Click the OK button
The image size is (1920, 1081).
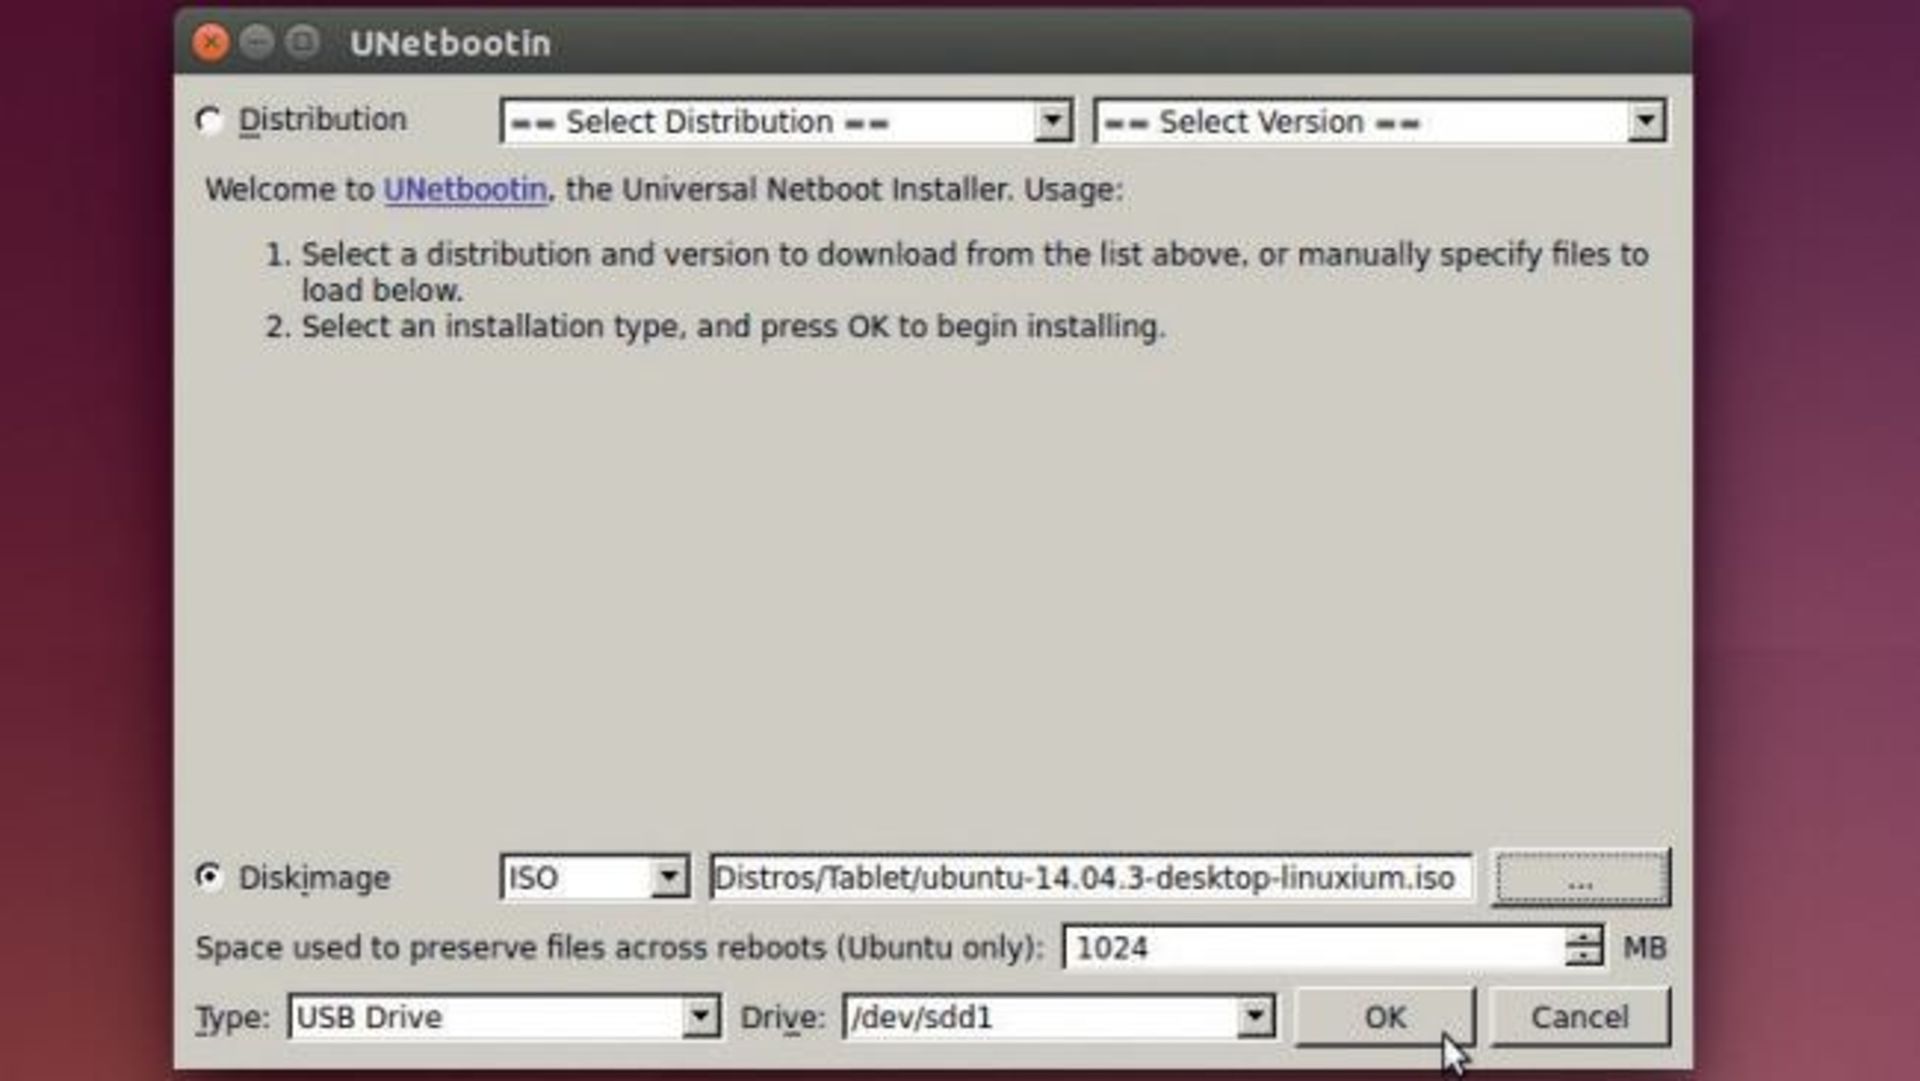click(1385, 1017)
